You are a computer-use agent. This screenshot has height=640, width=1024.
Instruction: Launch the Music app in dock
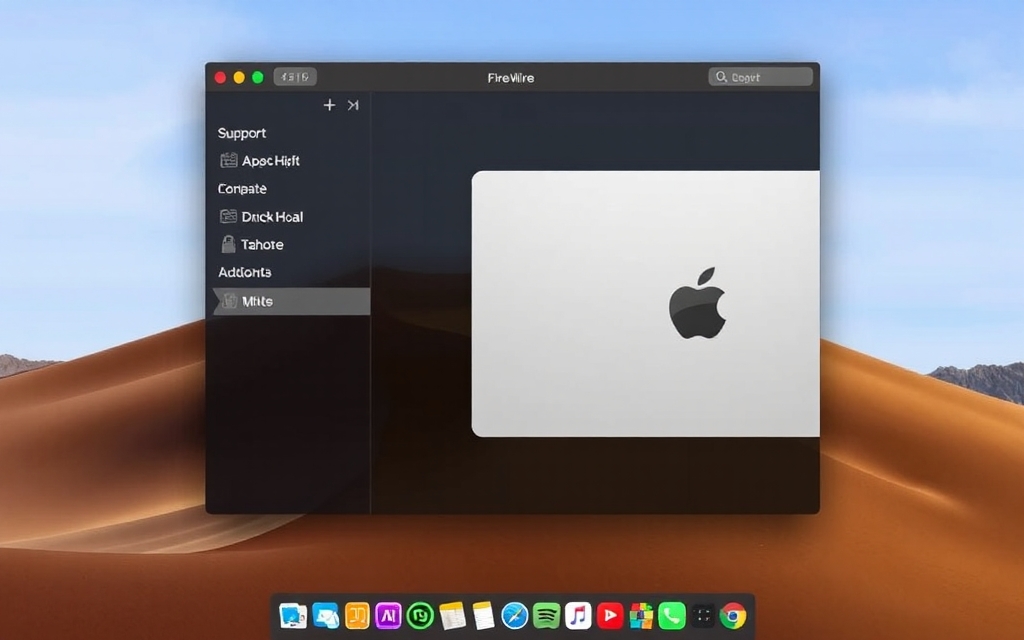(x=578, y=616)
